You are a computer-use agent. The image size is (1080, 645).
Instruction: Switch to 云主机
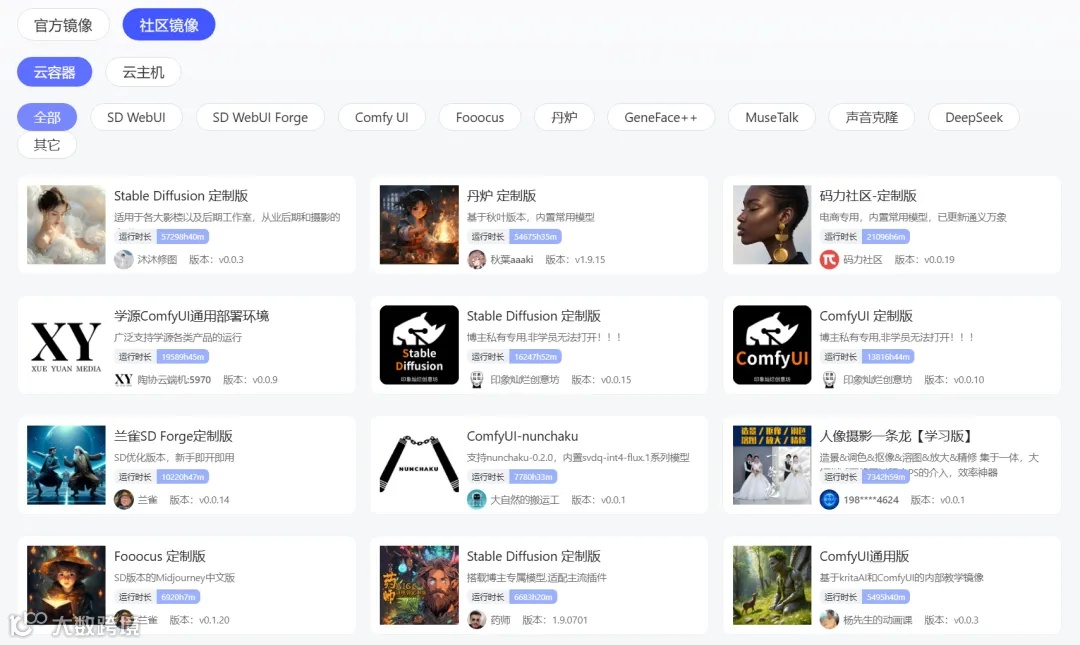click(143, 72)
